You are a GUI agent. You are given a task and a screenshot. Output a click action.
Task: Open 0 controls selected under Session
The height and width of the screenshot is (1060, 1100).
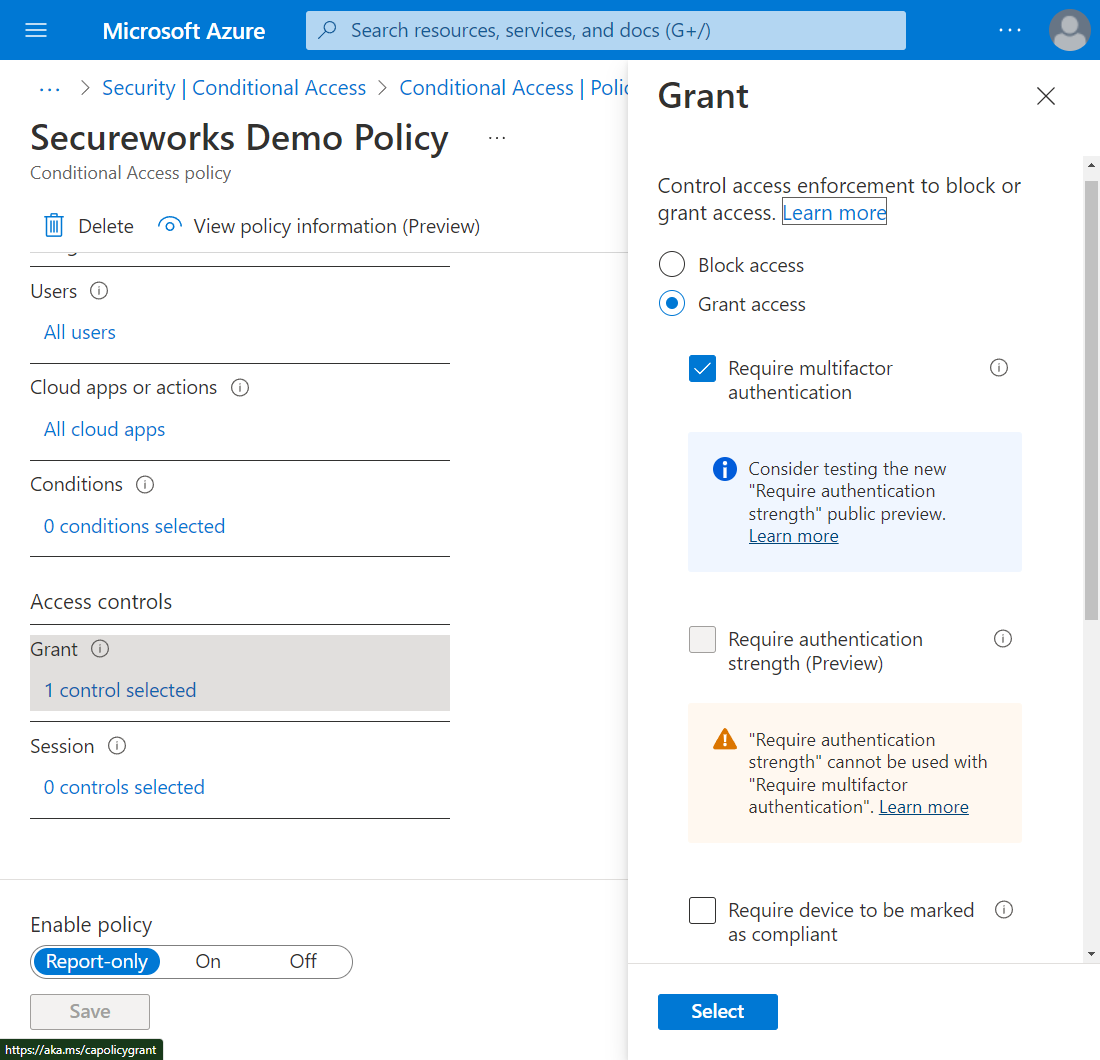124,787
